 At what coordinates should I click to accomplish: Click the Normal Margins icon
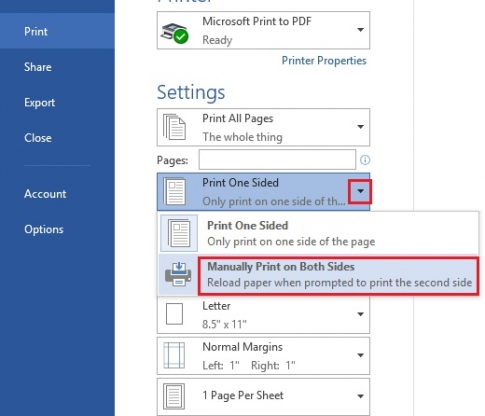(174, 355)
